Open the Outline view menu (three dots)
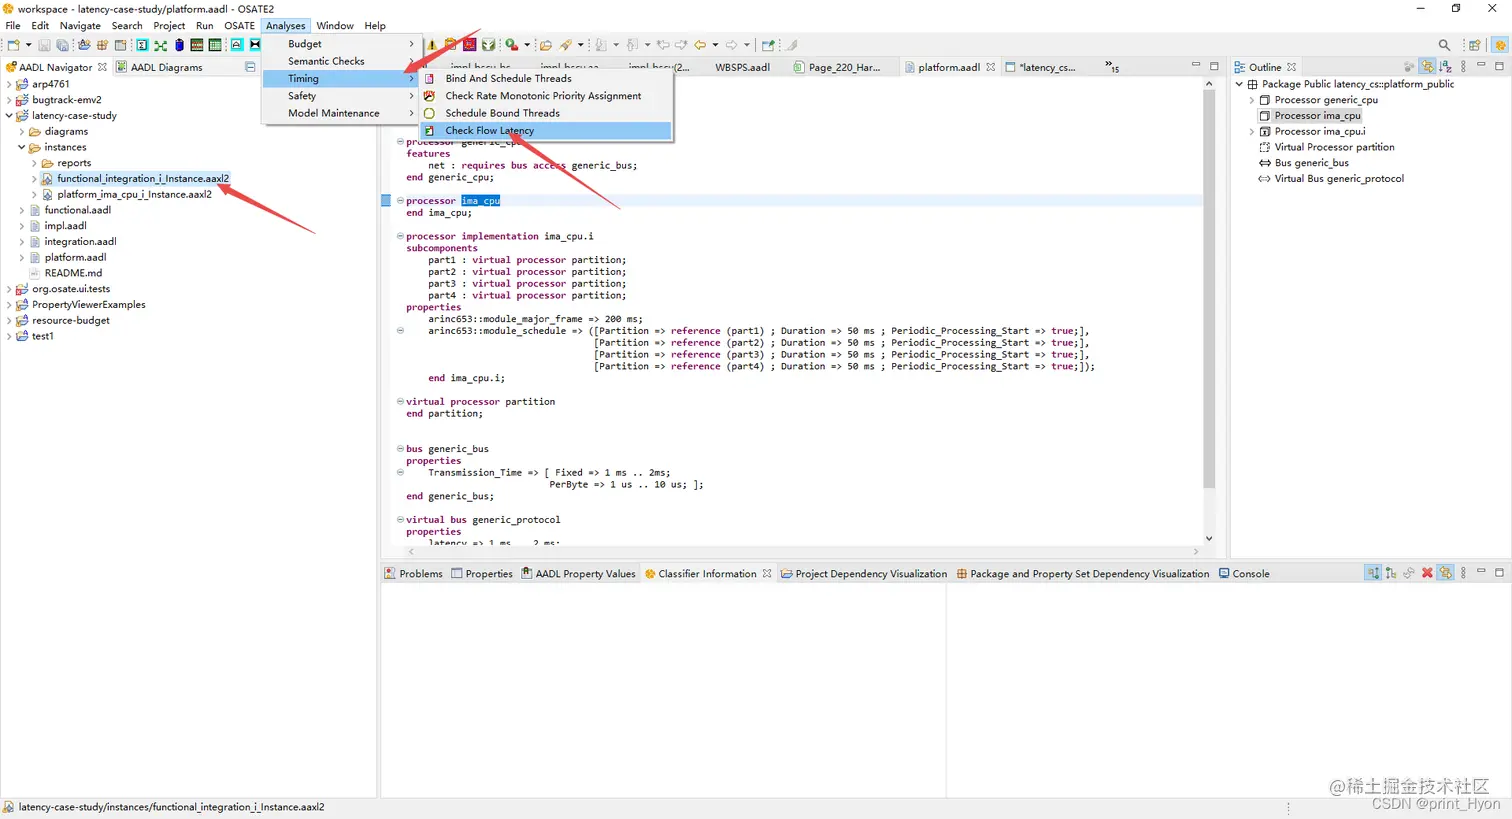The width and height of the screenshot is (1512, 819). click(x=1463, y=67)
